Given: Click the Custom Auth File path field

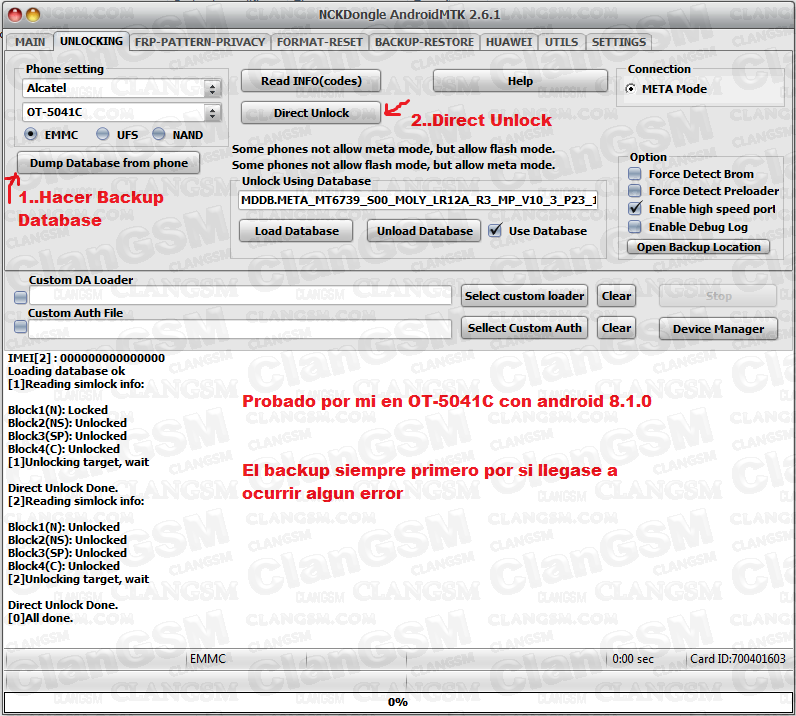Looking at the screenshot, I should click(x=240, y=329).
